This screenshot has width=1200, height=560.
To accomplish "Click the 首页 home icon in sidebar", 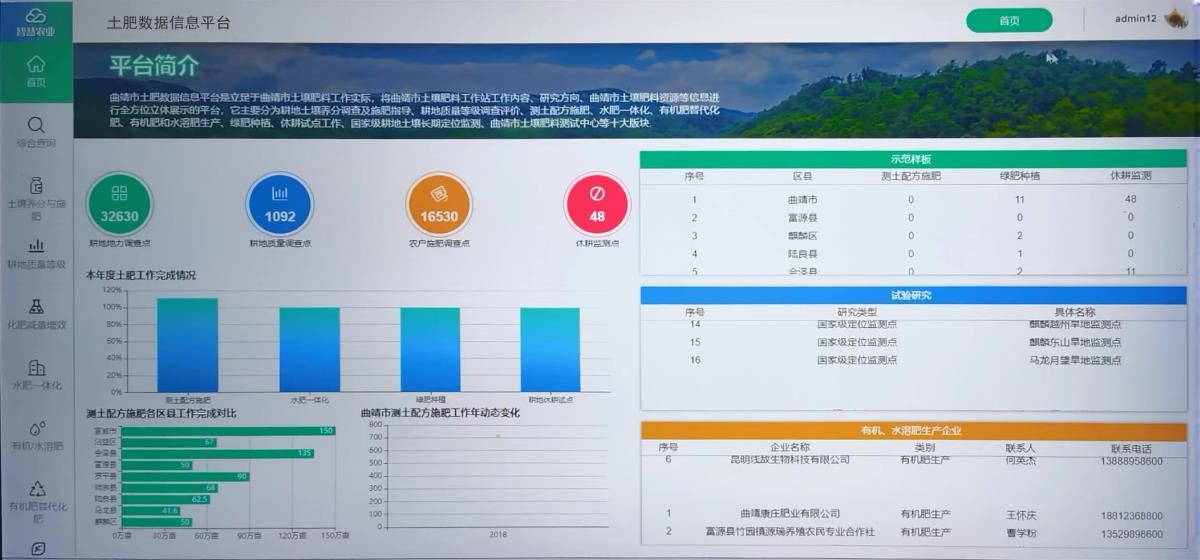I will [36, 64].
